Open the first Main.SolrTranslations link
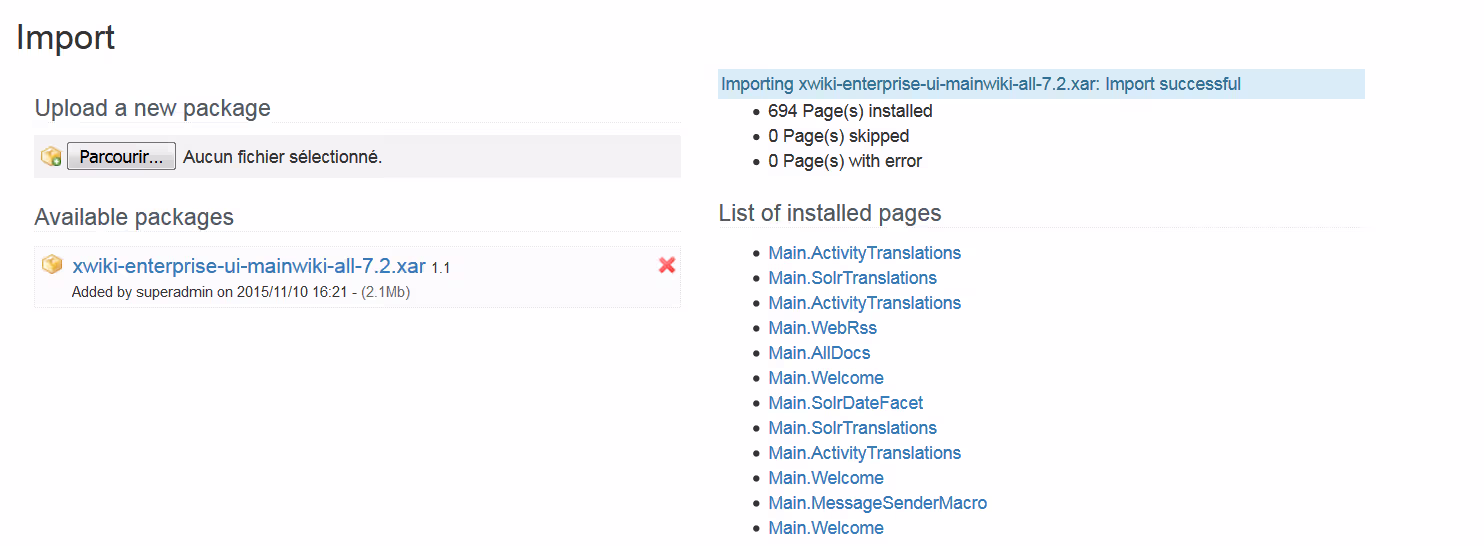Image resolution: width=1484 pixels, height=546 pixels. tap(852, 278)
